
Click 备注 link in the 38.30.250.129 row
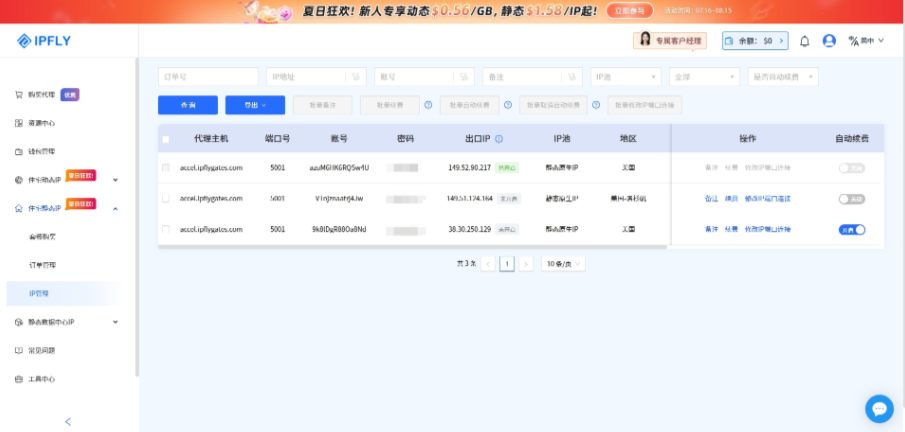(711, 229)
